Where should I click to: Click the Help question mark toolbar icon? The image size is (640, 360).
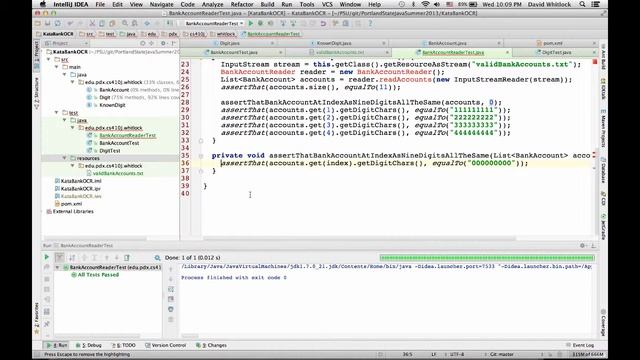(x=370, y=23)
